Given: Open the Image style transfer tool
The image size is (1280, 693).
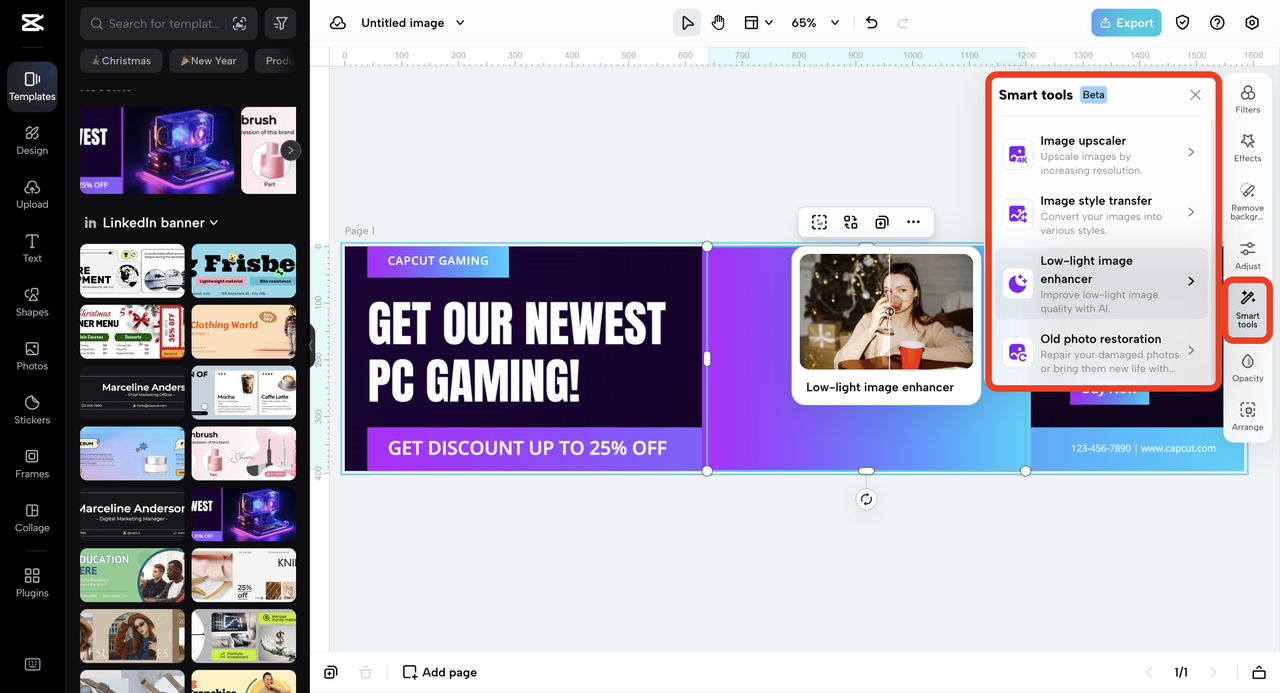Looking at the screenshot, I should [x=1100, y=215].
